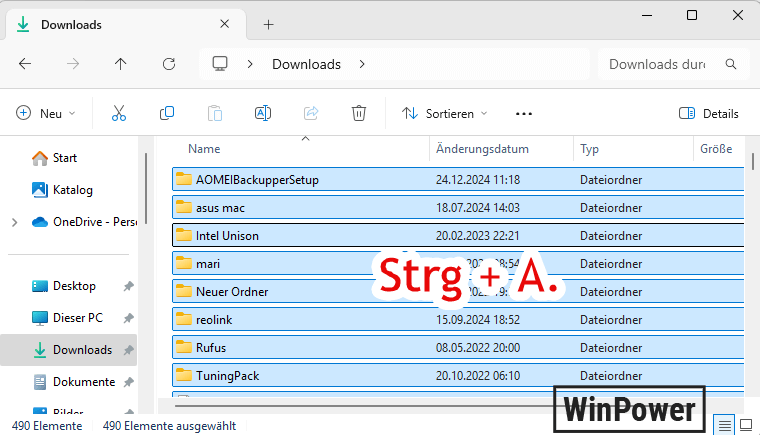This screenshot has height=435, width=760.
Task: Select Dokumente in the sidebar
Action: 81,382
